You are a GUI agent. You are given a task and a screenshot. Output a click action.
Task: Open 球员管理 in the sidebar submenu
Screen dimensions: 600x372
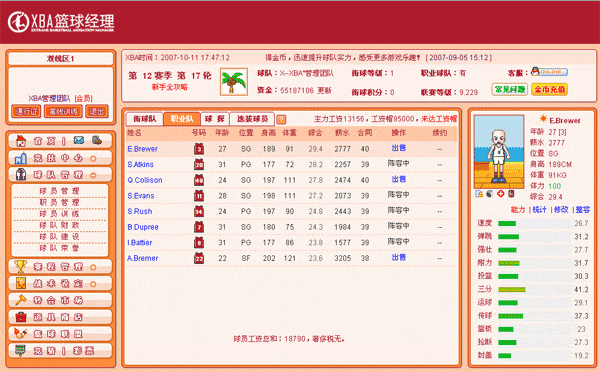(60, 191)
